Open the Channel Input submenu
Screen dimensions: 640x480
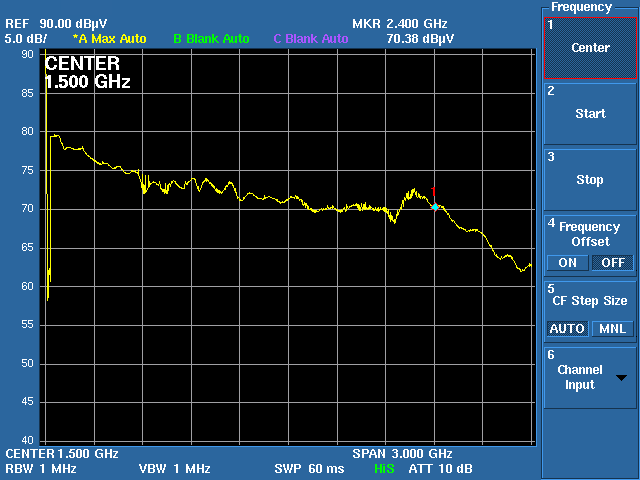point(590,378)
